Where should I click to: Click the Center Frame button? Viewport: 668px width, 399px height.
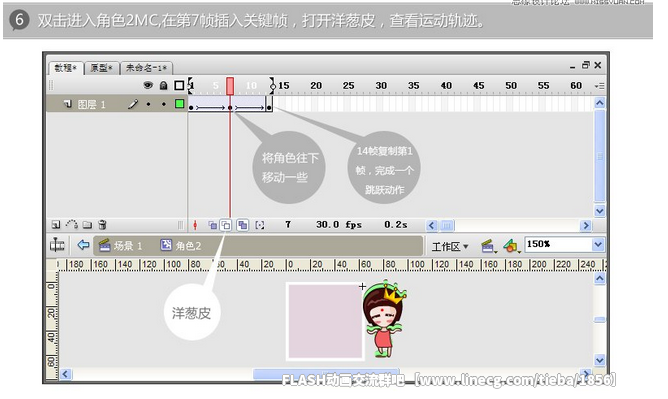click(195, 225)
